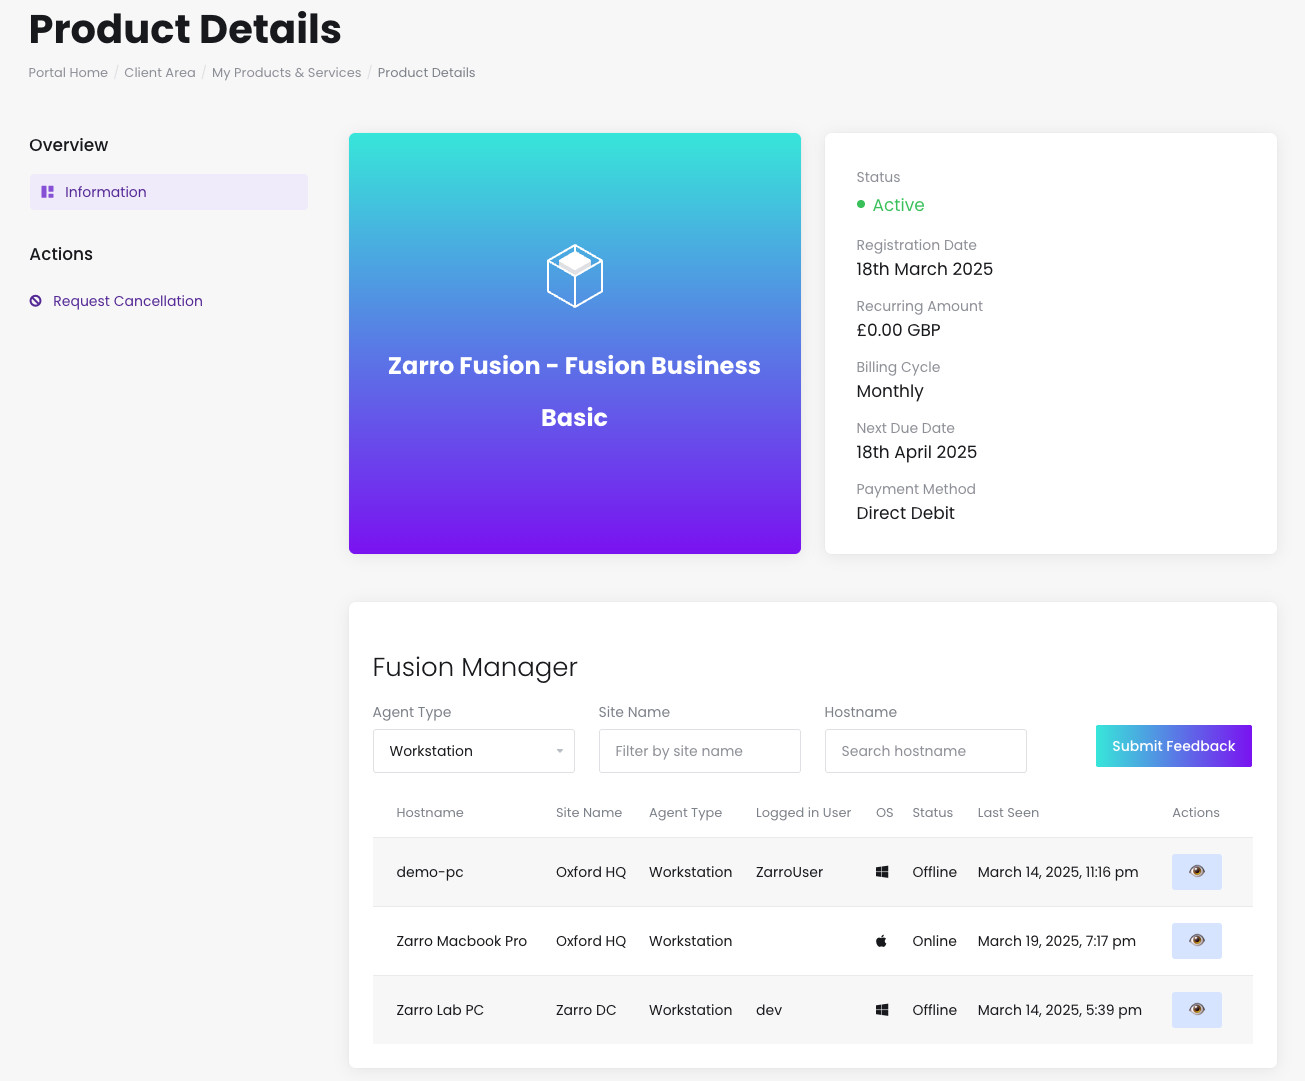Select the demo-pc hostname cell
This screenshot has width=1305, height=1081.
tap(430, 872)
